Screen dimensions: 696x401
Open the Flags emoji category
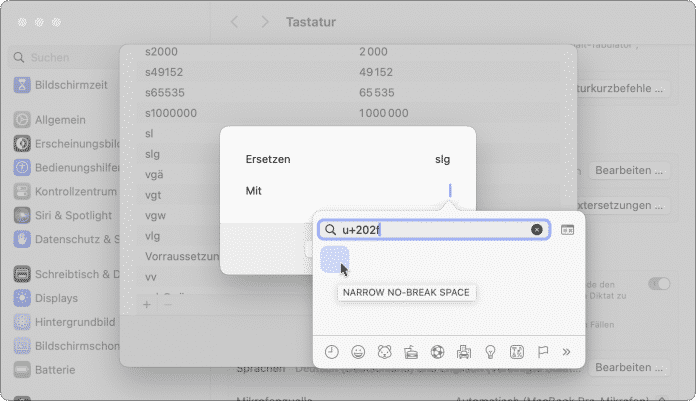coord(542,352)
